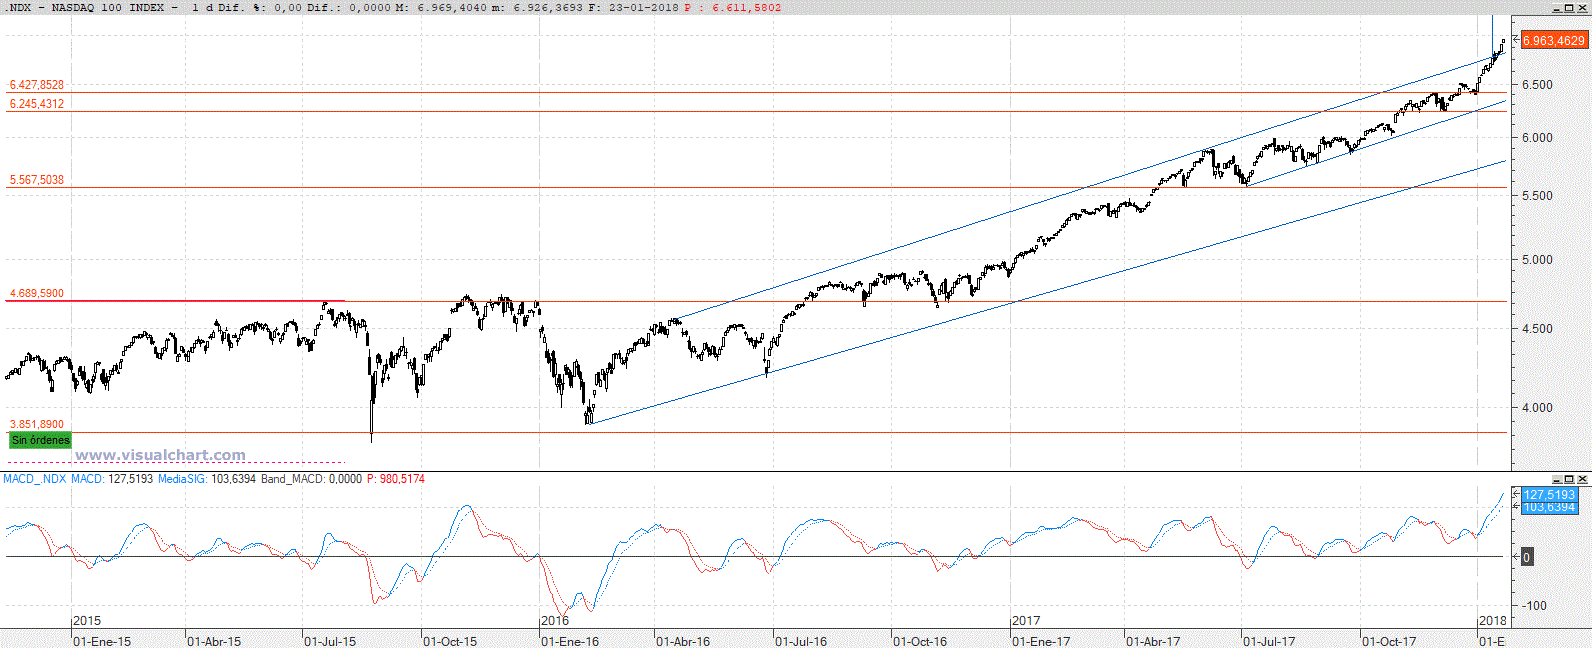Image resolution: width=1592 pixels, height=648 pixels.
Task: Click the 01-Jul-15 date on time axis
Action: (x=330, y=641)
